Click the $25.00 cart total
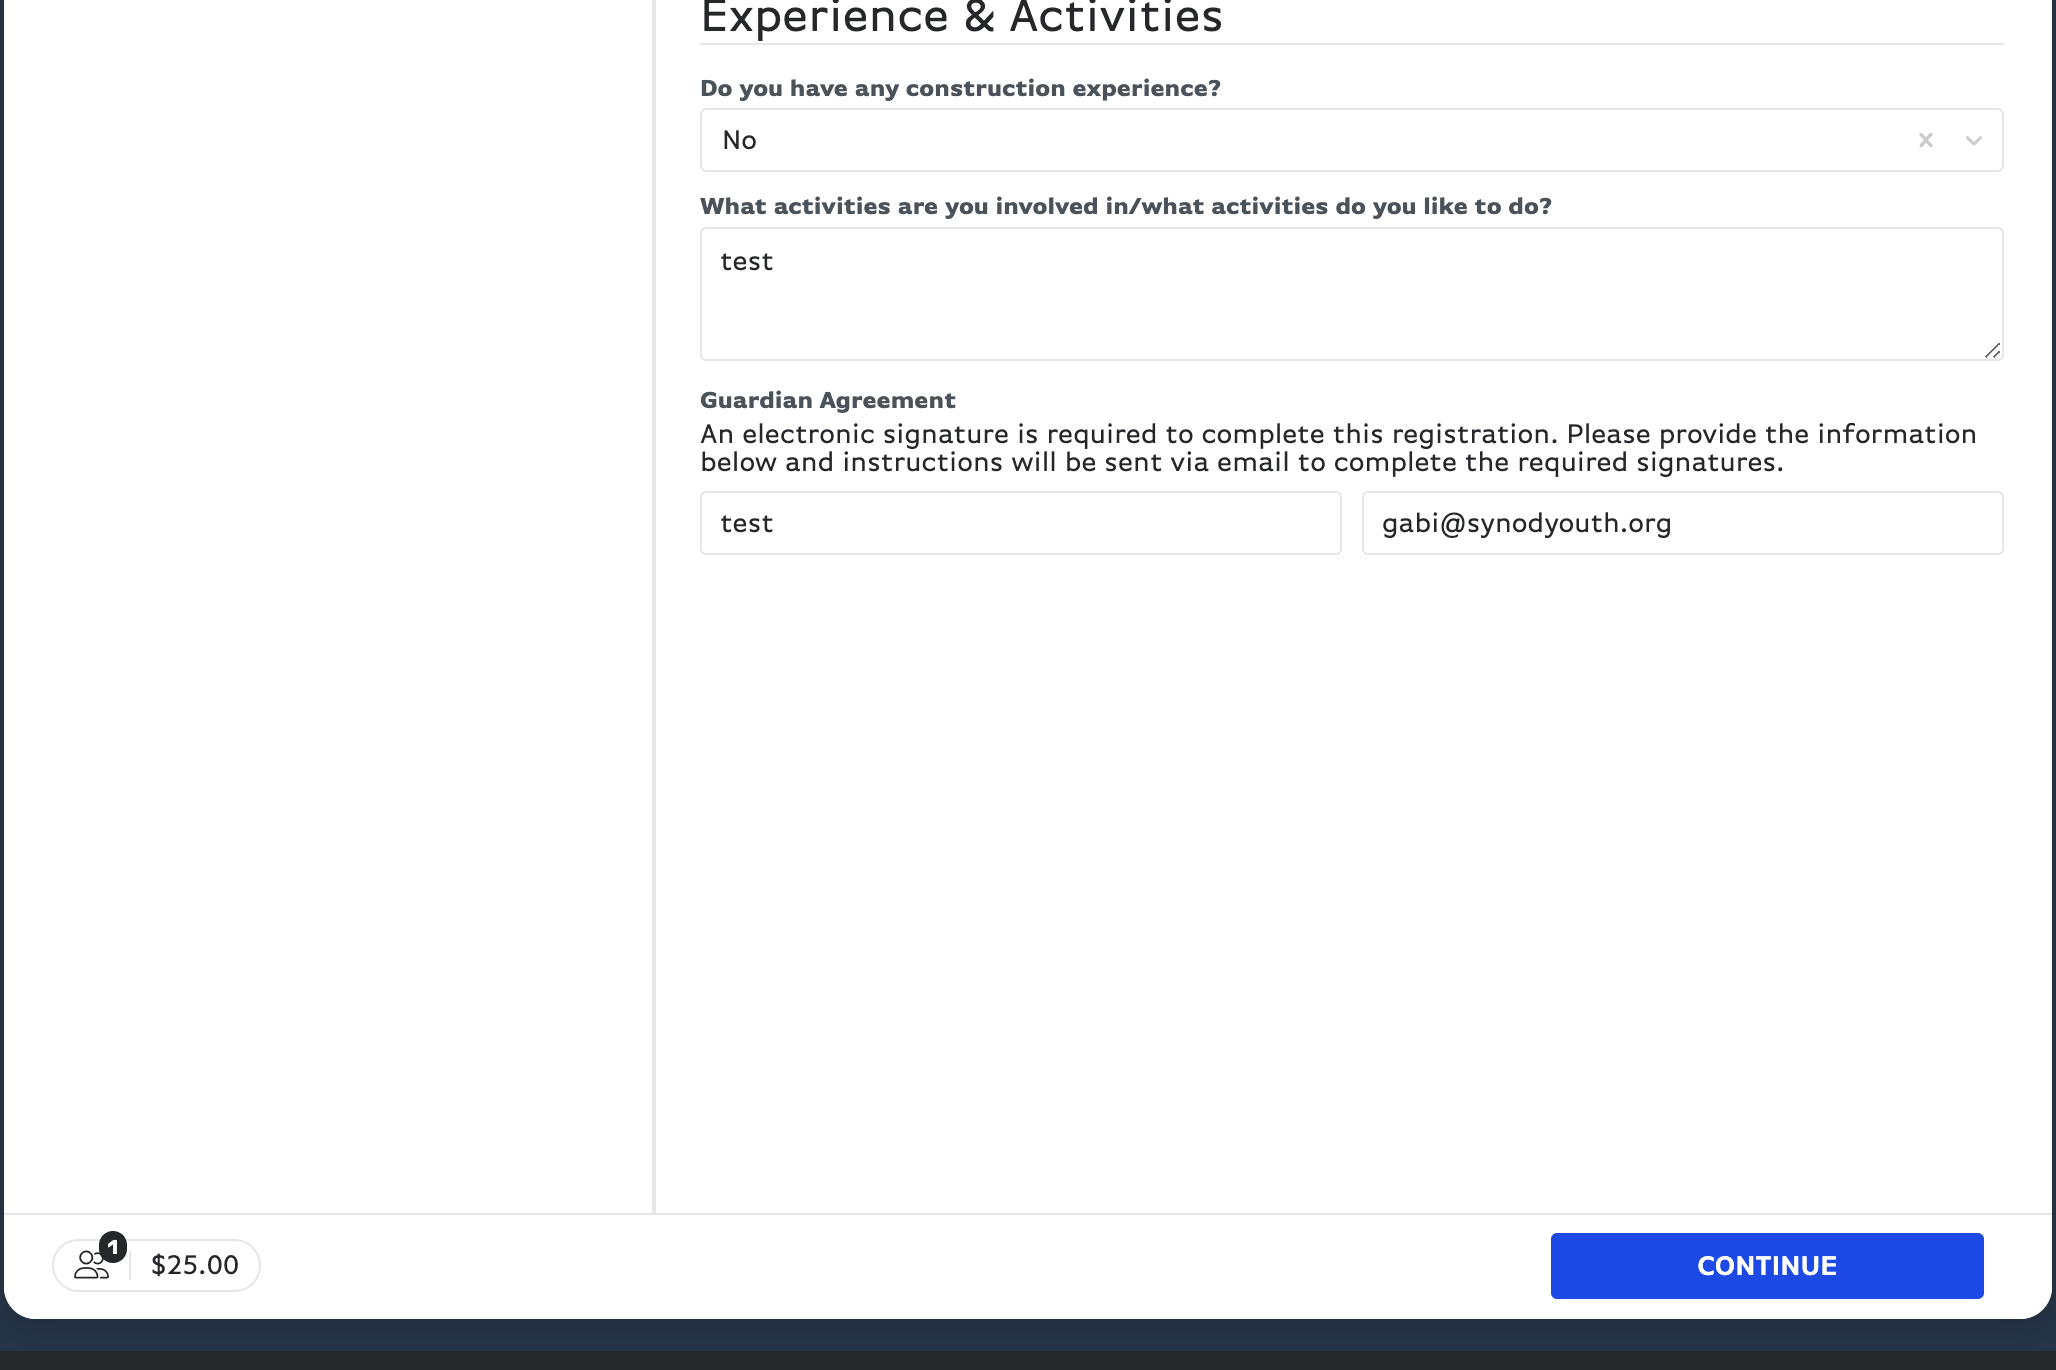This screenshot has height=1370, width=2056. point(195,1265)
